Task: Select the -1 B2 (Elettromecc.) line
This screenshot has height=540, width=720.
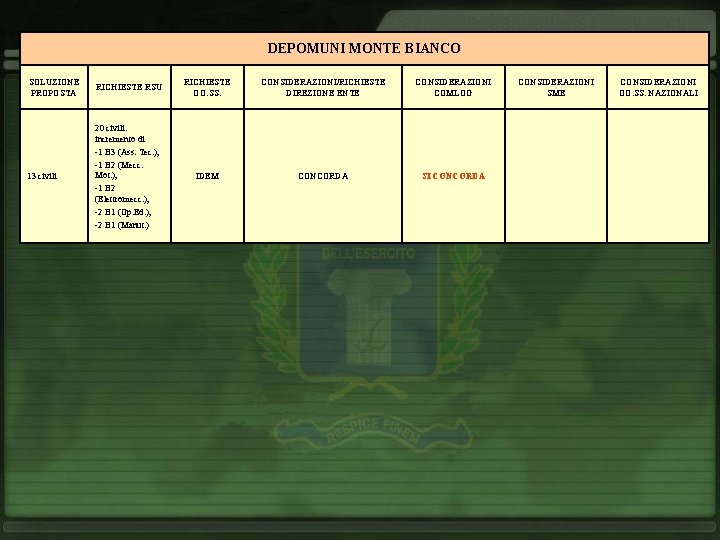Action: (x=122, y=194)
